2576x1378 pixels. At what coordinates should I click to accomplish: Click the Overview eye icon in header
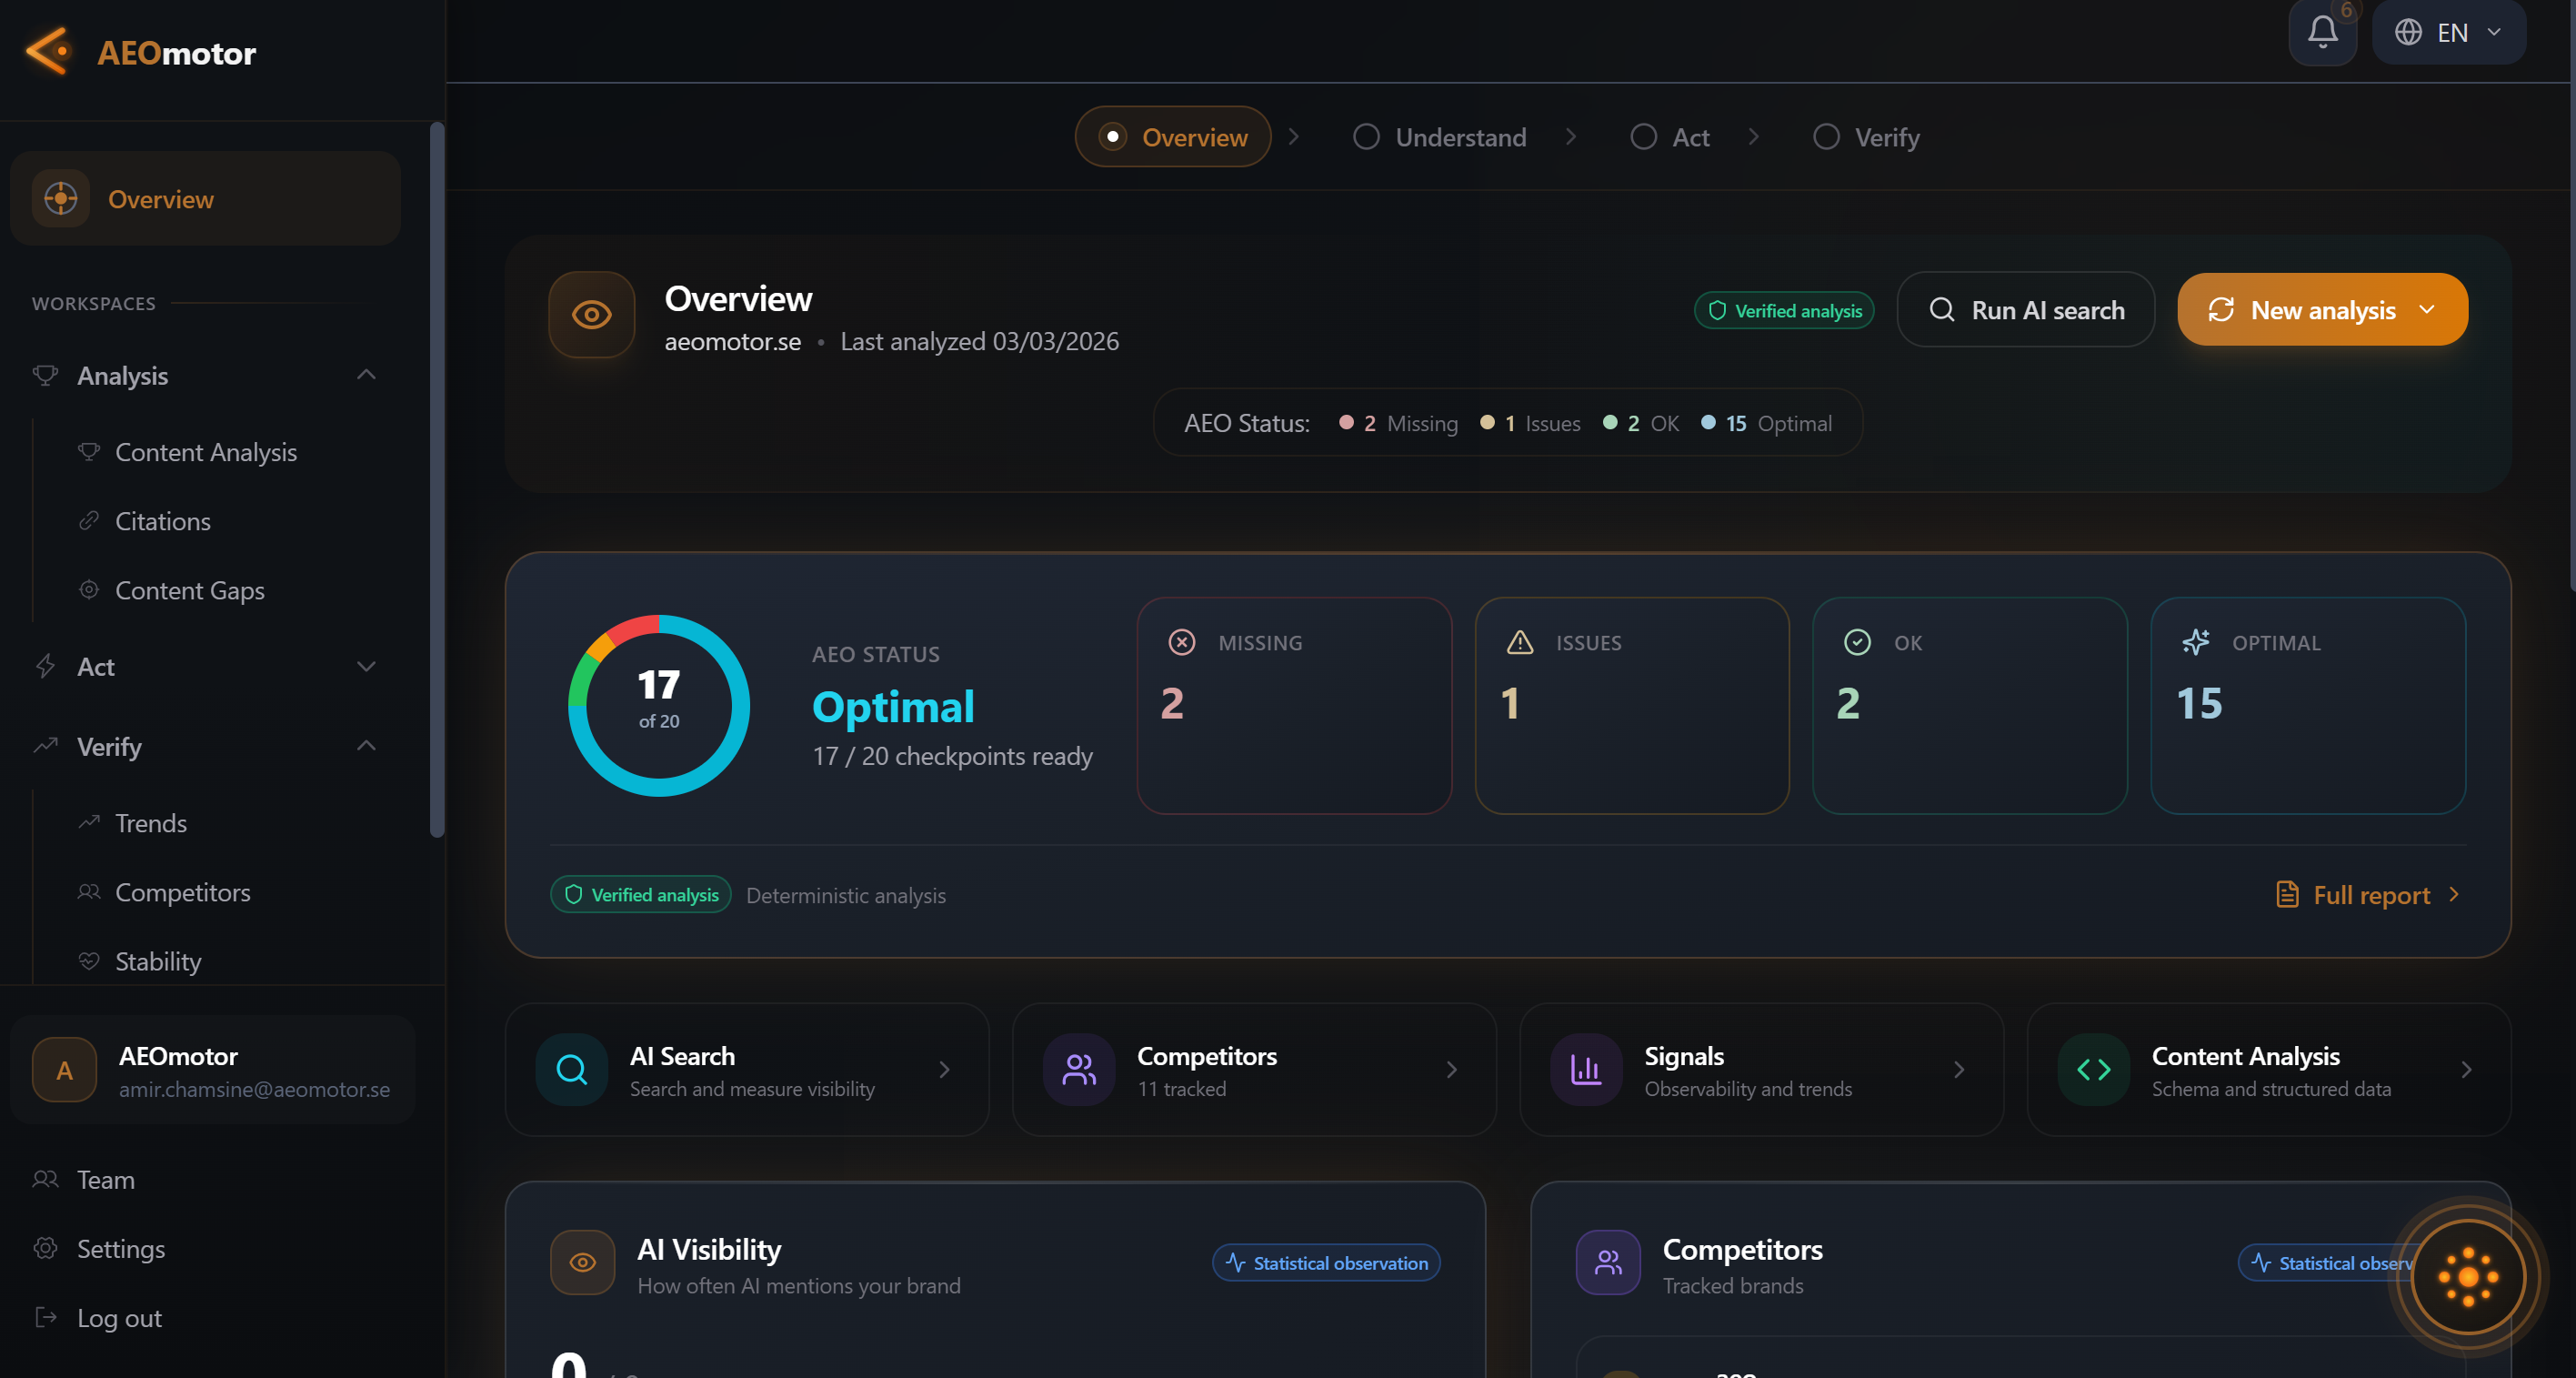591,315
